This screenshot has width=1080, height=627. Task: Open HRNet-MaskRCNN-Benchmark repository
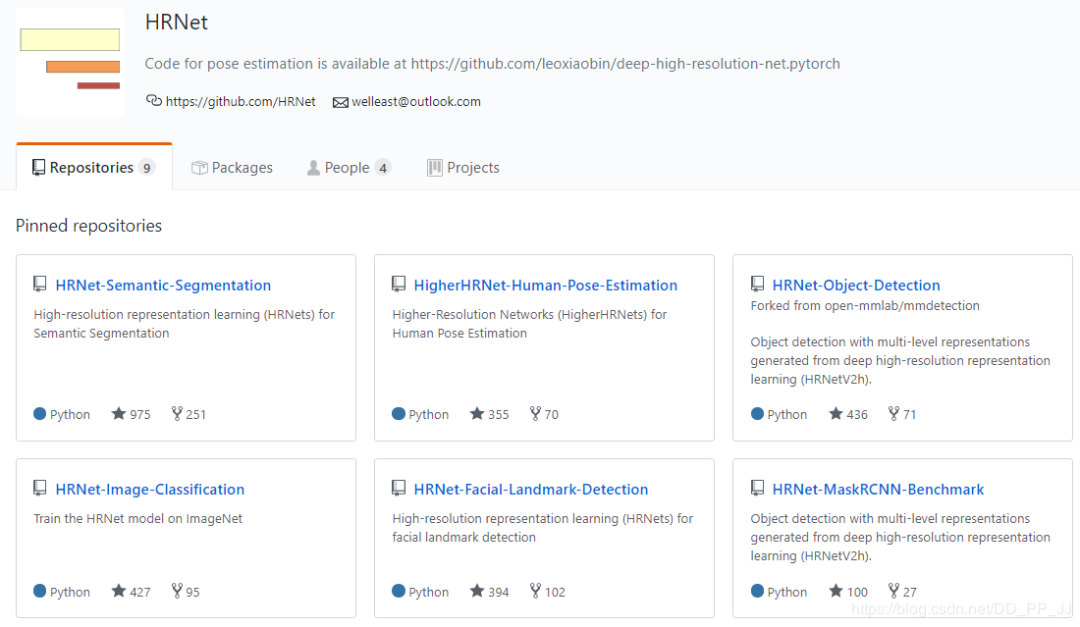(878, 489)
